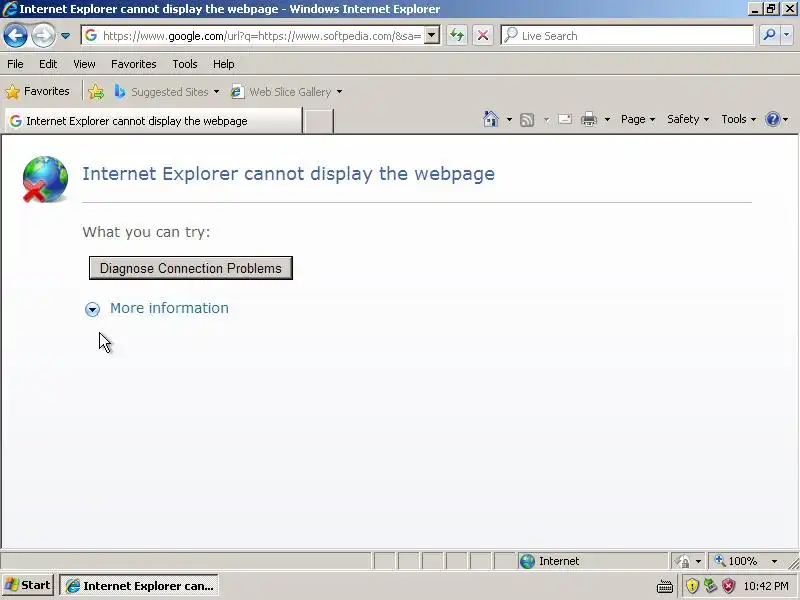Click the Bing icon beside Suggested Sites
The height and width of the screenshot is (600, 800).
tap(120, 91)
